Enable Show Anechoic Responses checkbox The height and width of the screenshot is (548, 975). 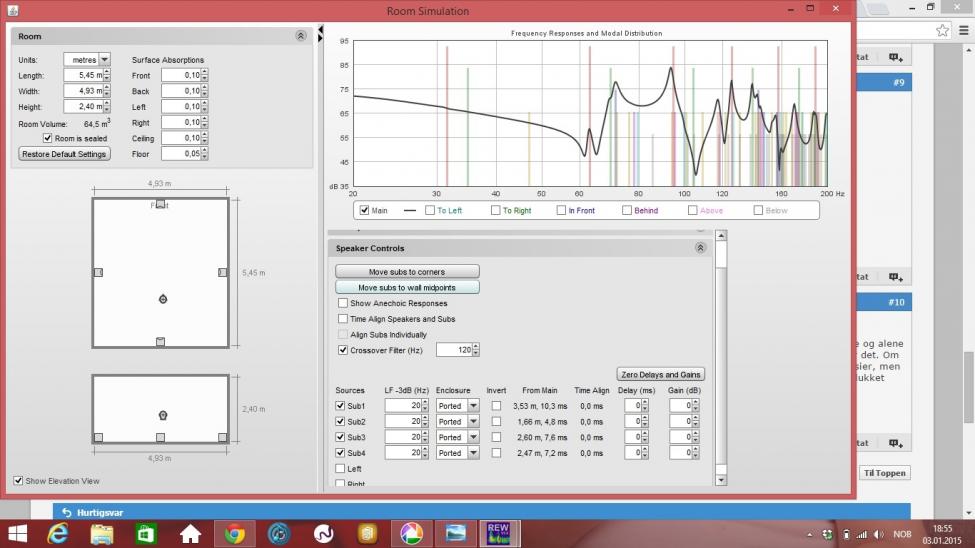343,303
